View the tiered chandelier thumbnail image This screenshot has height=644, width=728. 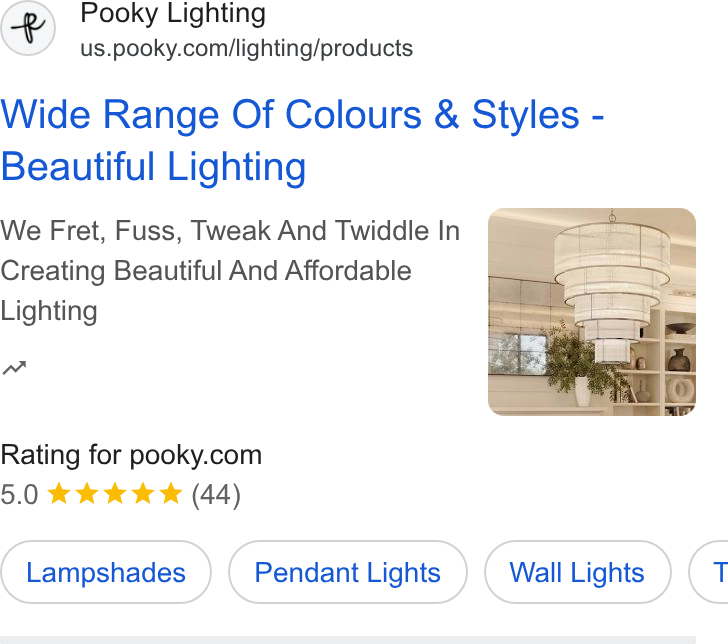(x=592, y=312)
